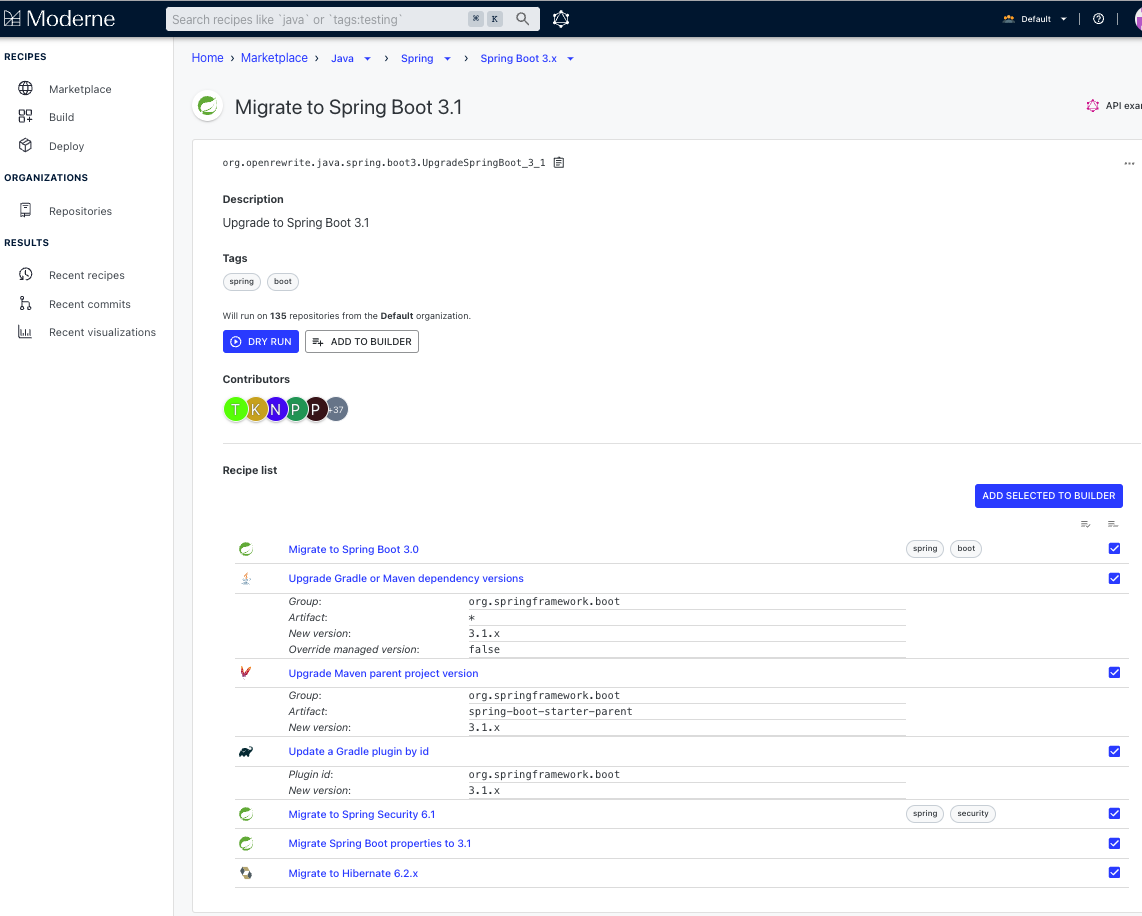Copy the recipe ID with clipboard icon
Screen dimensions: 1142x916
(x=559, y=162)
